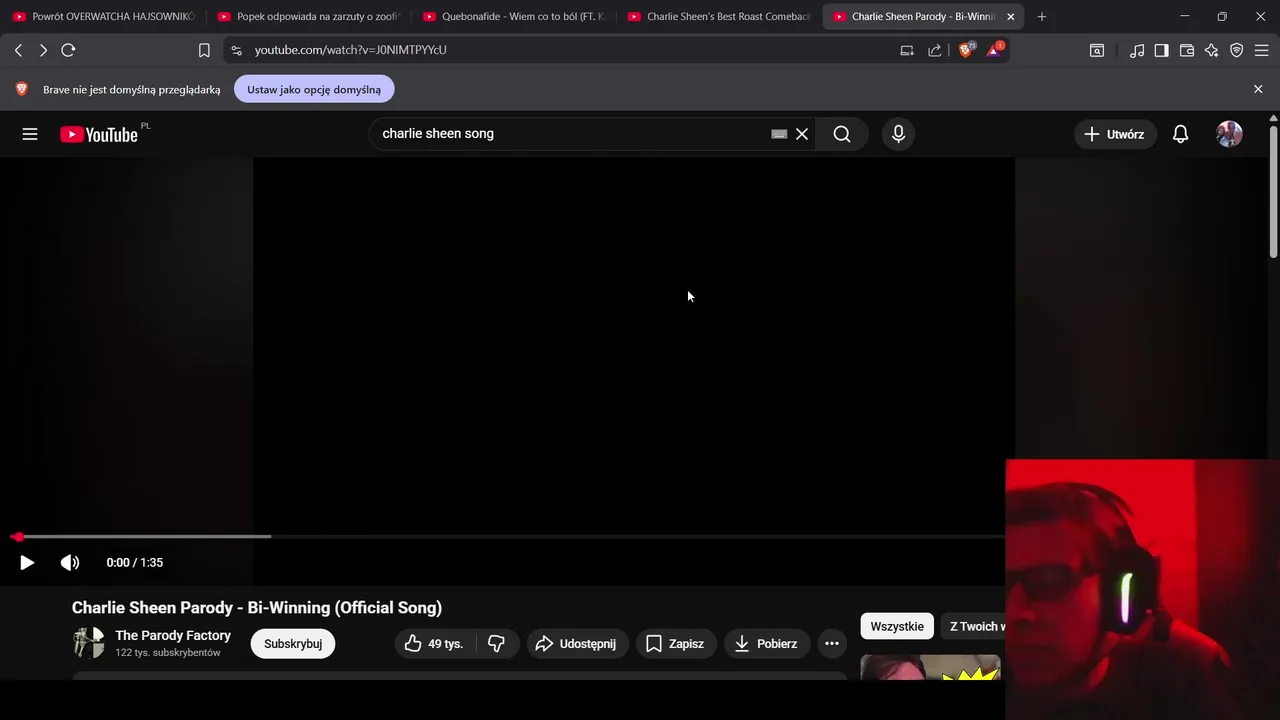Mute the video with the speaker icon
Screen dimensions: 1280x720
[x=70, y=563]
